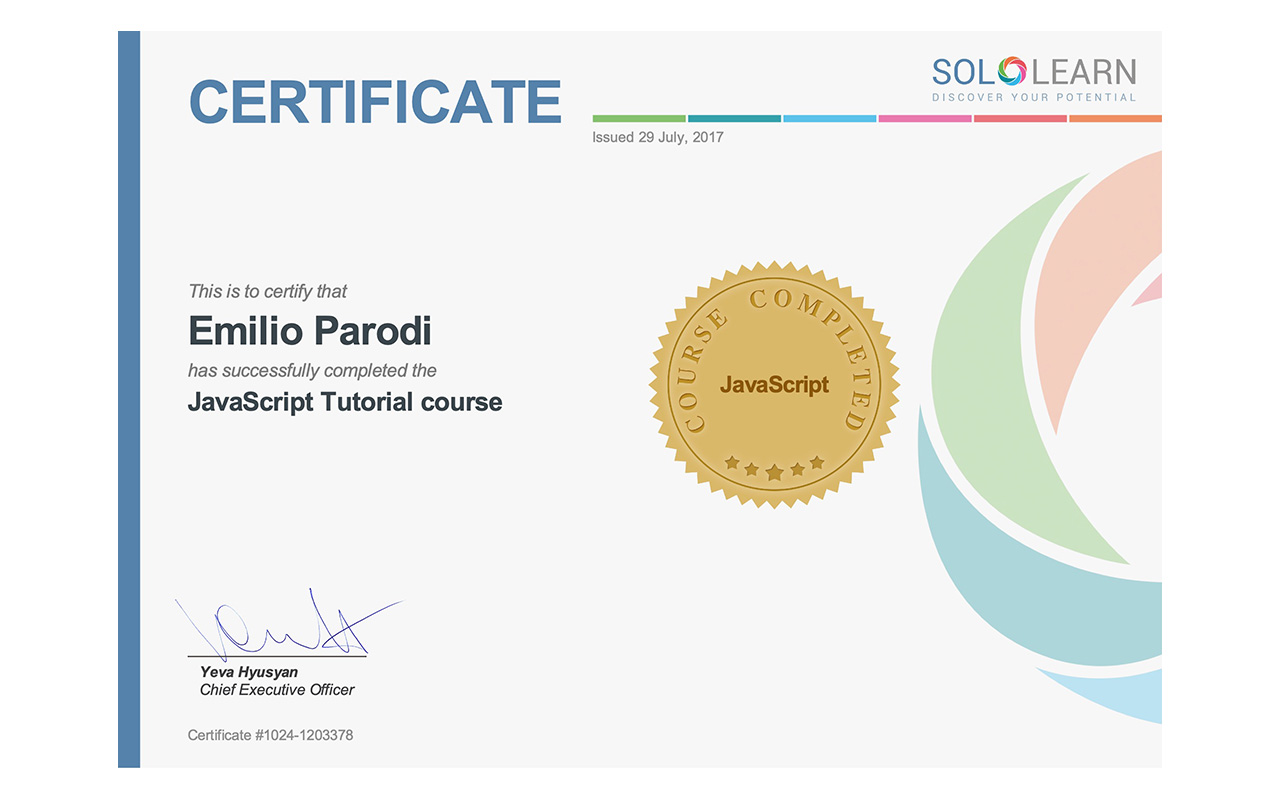This screenshot has height=800, width=1280.
Task: Click the JavaScript Tutorial course title
Action: pyautogui.click(x=345, y=402)
